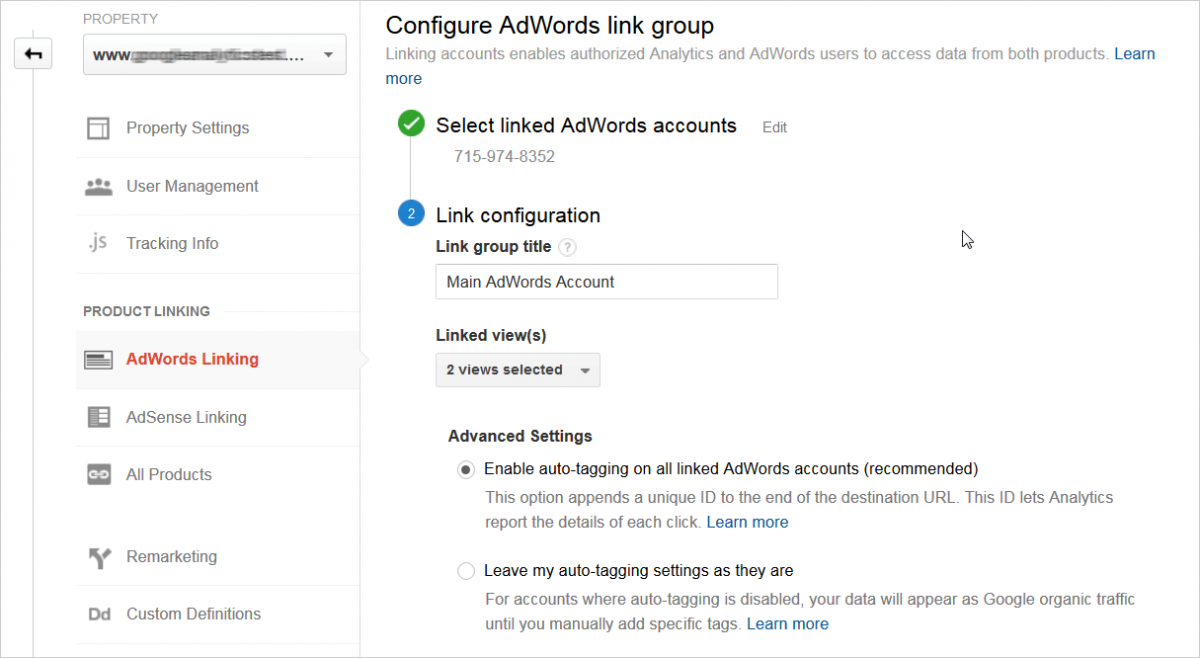Screen dimensions: 1200x658
Task: Click the Configure AdWords link group title
Action: [x=550, y=25]
